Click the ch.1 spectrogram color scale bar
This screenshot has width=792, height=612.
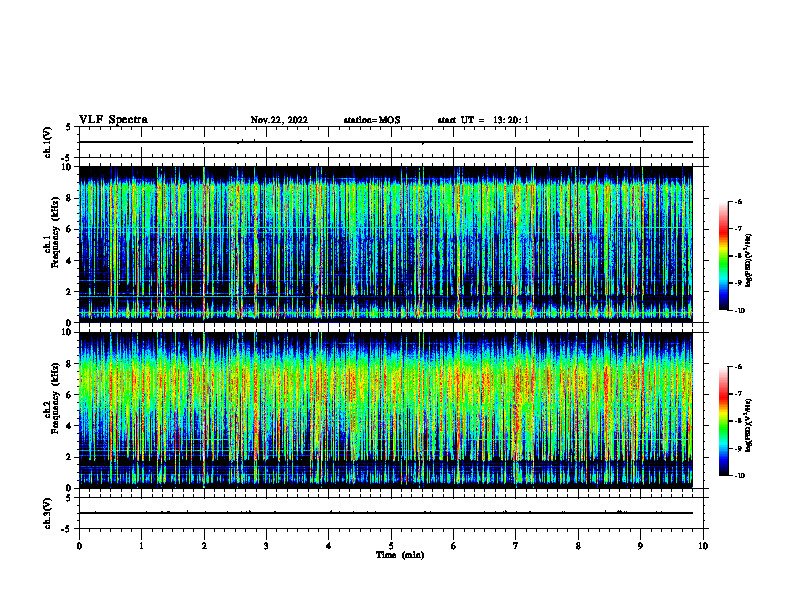[723, 256]
